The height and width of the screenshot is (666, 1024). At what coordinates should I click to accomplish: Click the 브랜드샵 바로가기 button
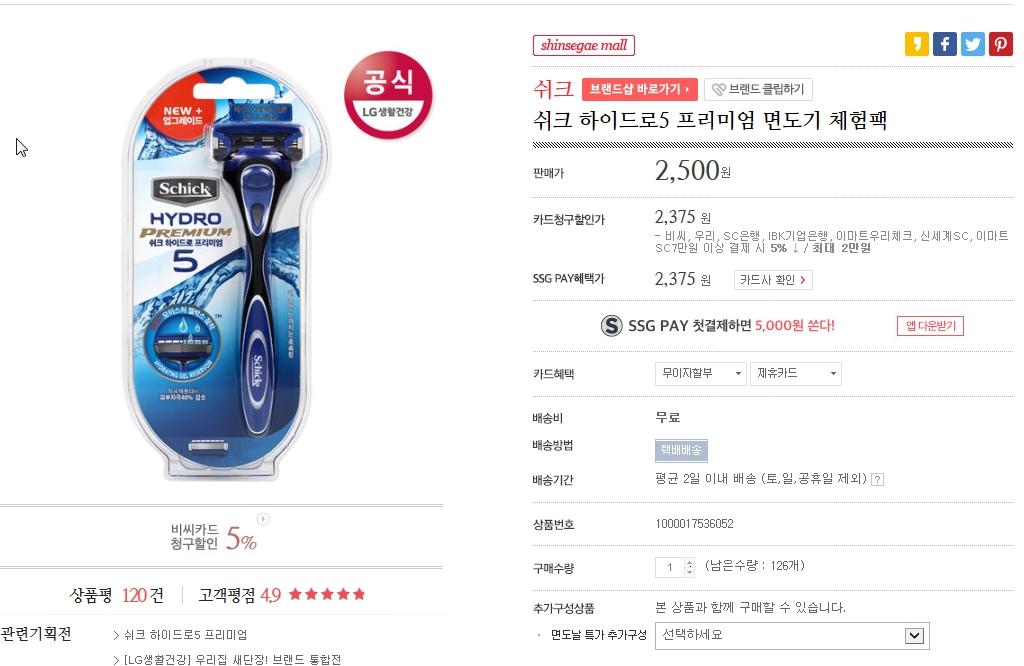(639, 89)
